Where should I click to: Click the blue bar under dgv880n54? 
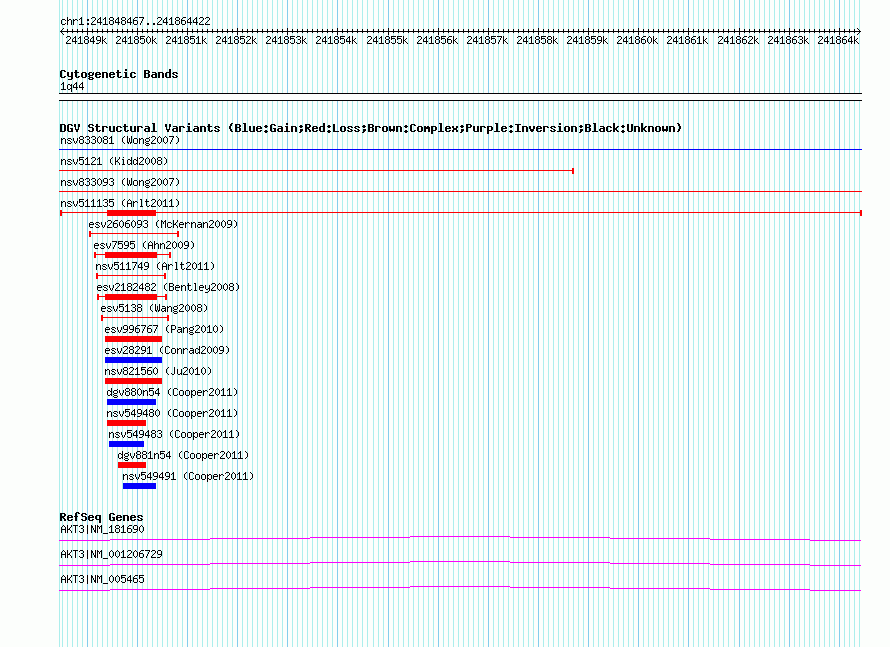click(x=132, y=402)
